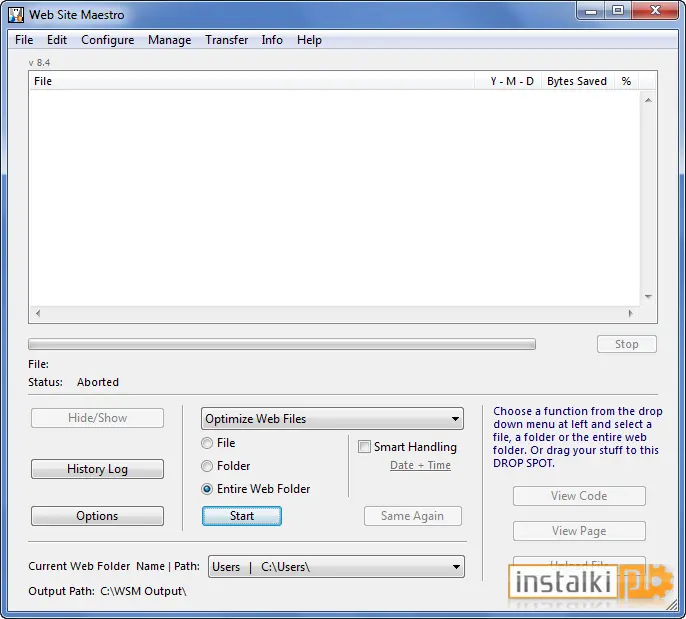The image size is (686, 619).
Task: Expand the Optimize Web Files dropdown
Action: 332,419
